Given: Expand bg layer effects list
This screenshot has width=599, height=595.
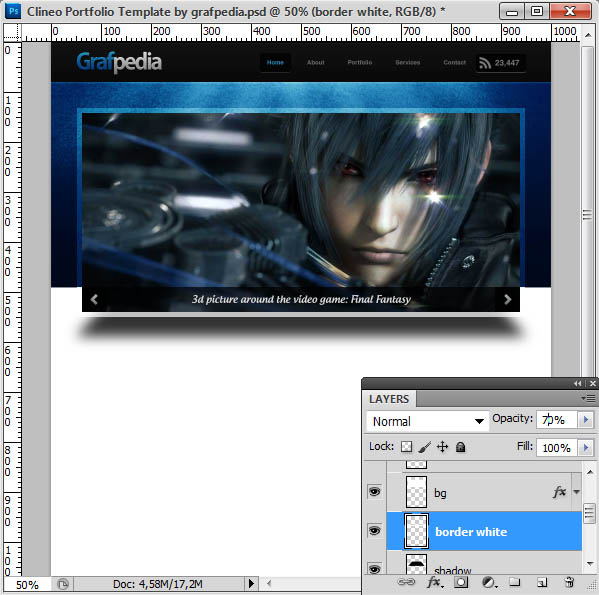Looking at the screenshot, I should pyautogui.click(x=576, y=492).
